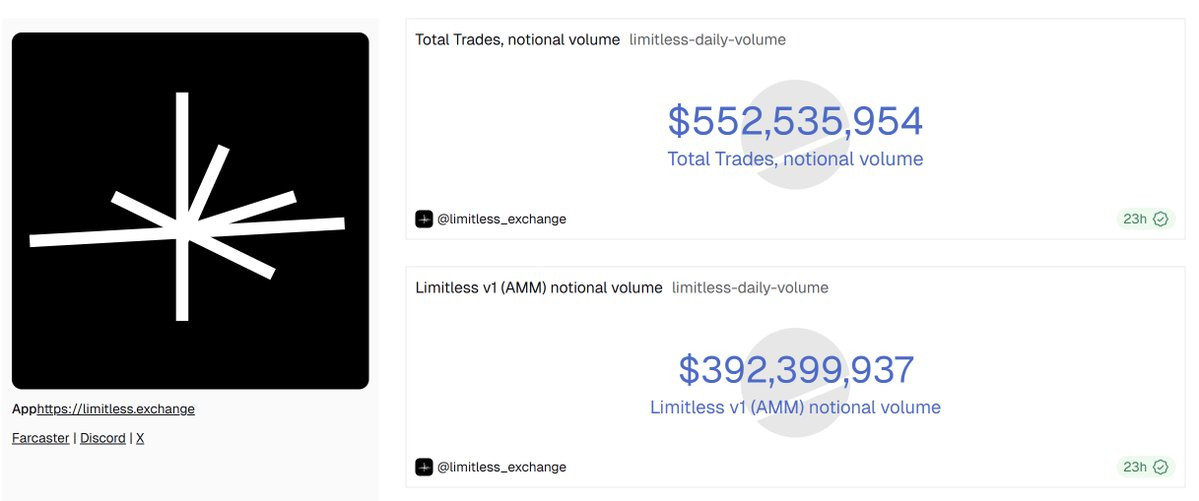1199x501 pixels.
Task: Click the verified checkmark icon in the Total Trades panel
Action: pyautogui.click(x=1161, y=220)
